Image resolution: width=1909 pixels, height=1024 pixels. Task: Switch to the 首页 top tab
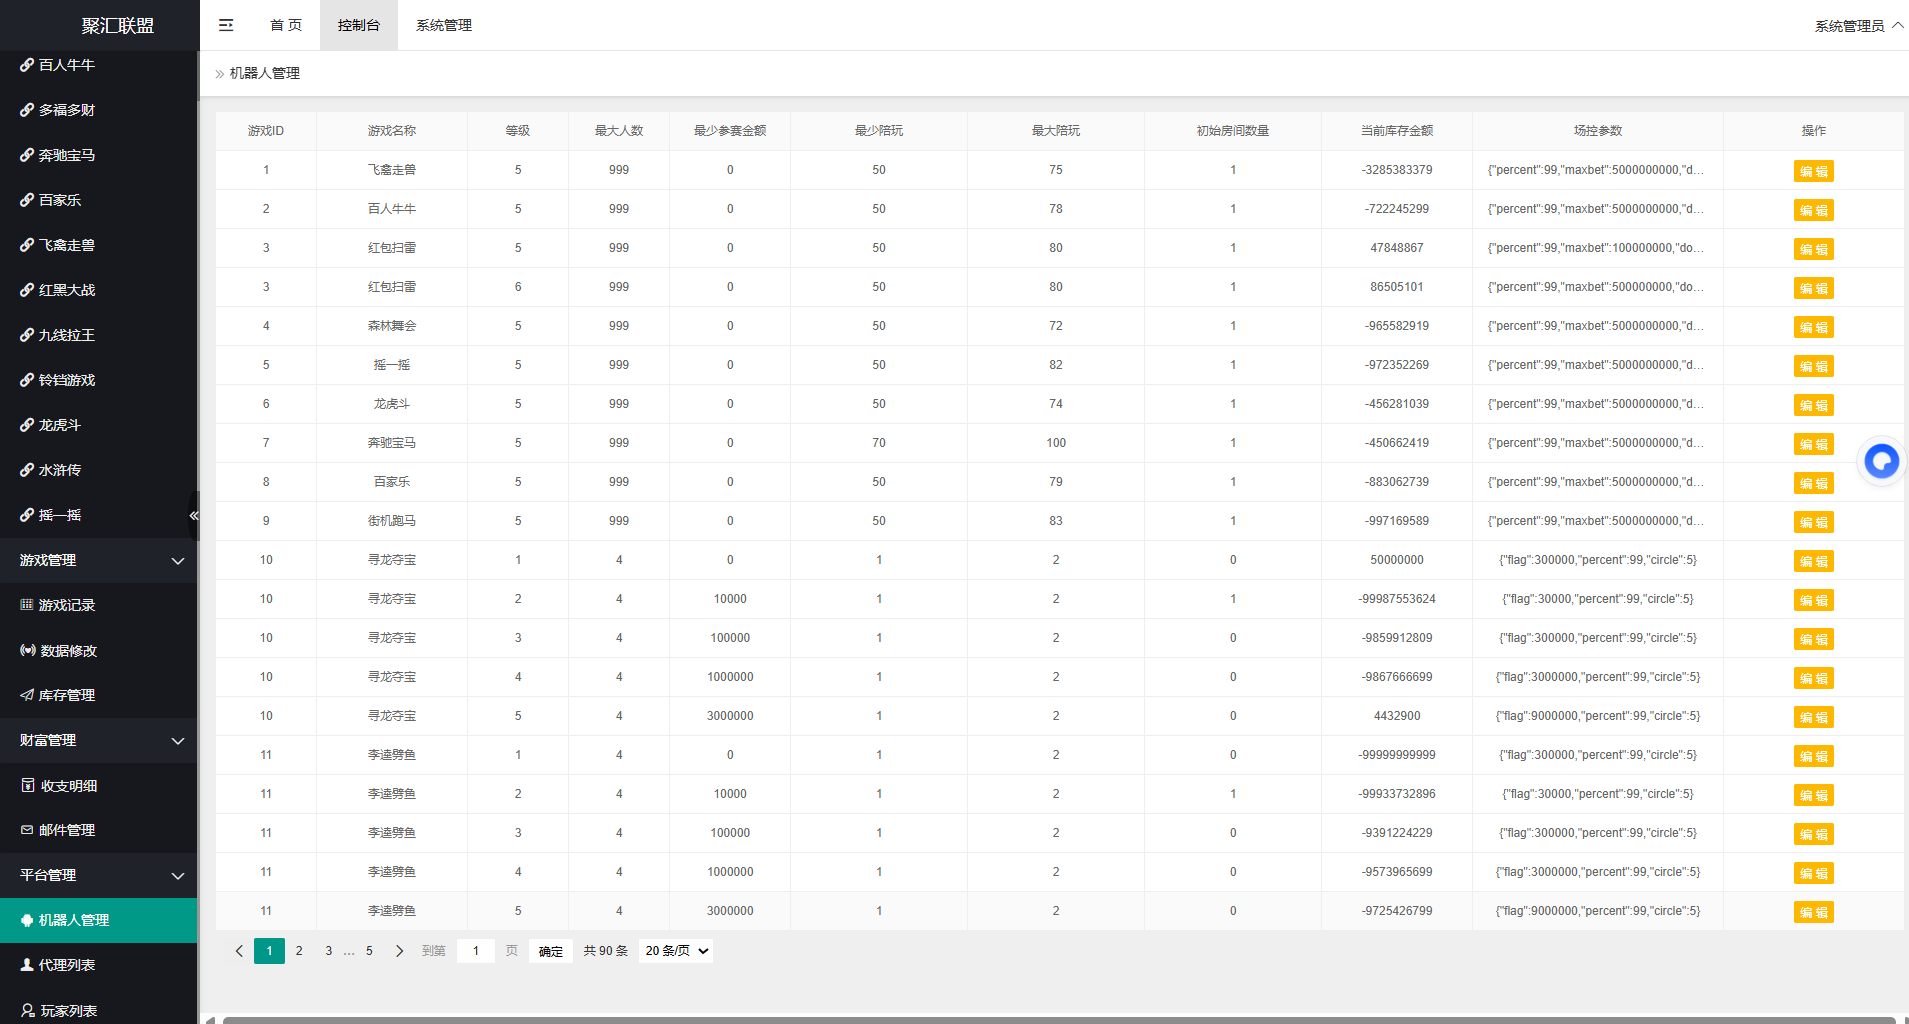click(x=286, y=25)
